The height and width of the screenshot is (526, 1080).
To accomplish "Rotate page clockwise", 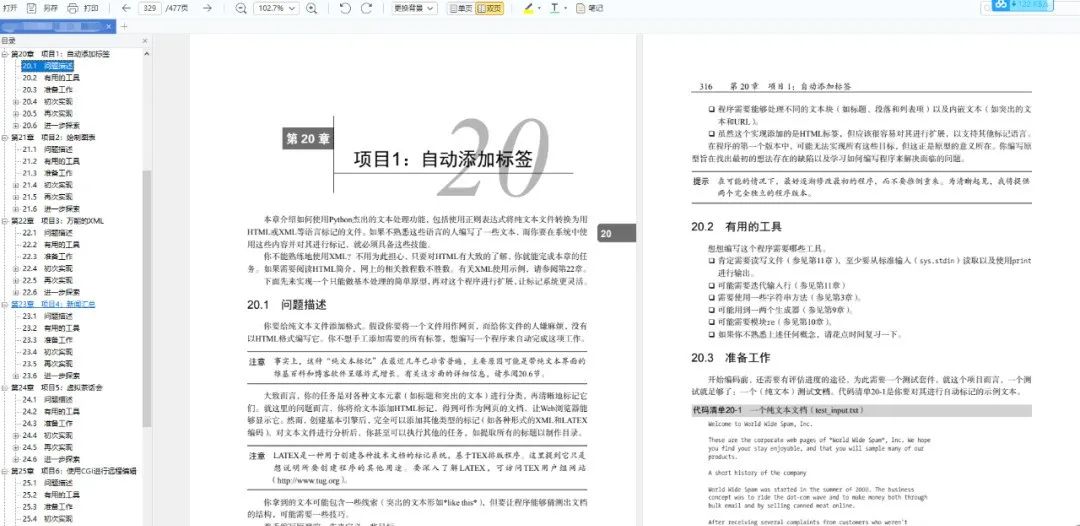I will 366,8.
